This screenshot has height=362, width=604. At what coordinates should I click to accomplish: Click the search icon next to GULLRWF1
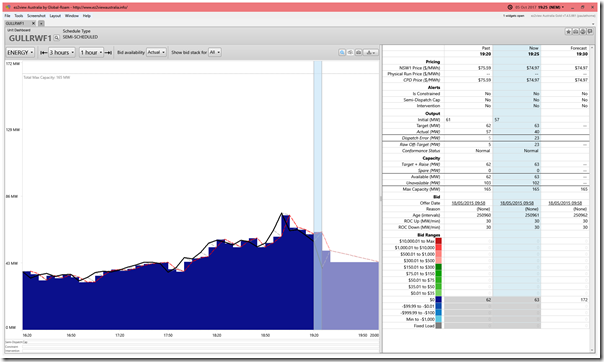point(57,38)
